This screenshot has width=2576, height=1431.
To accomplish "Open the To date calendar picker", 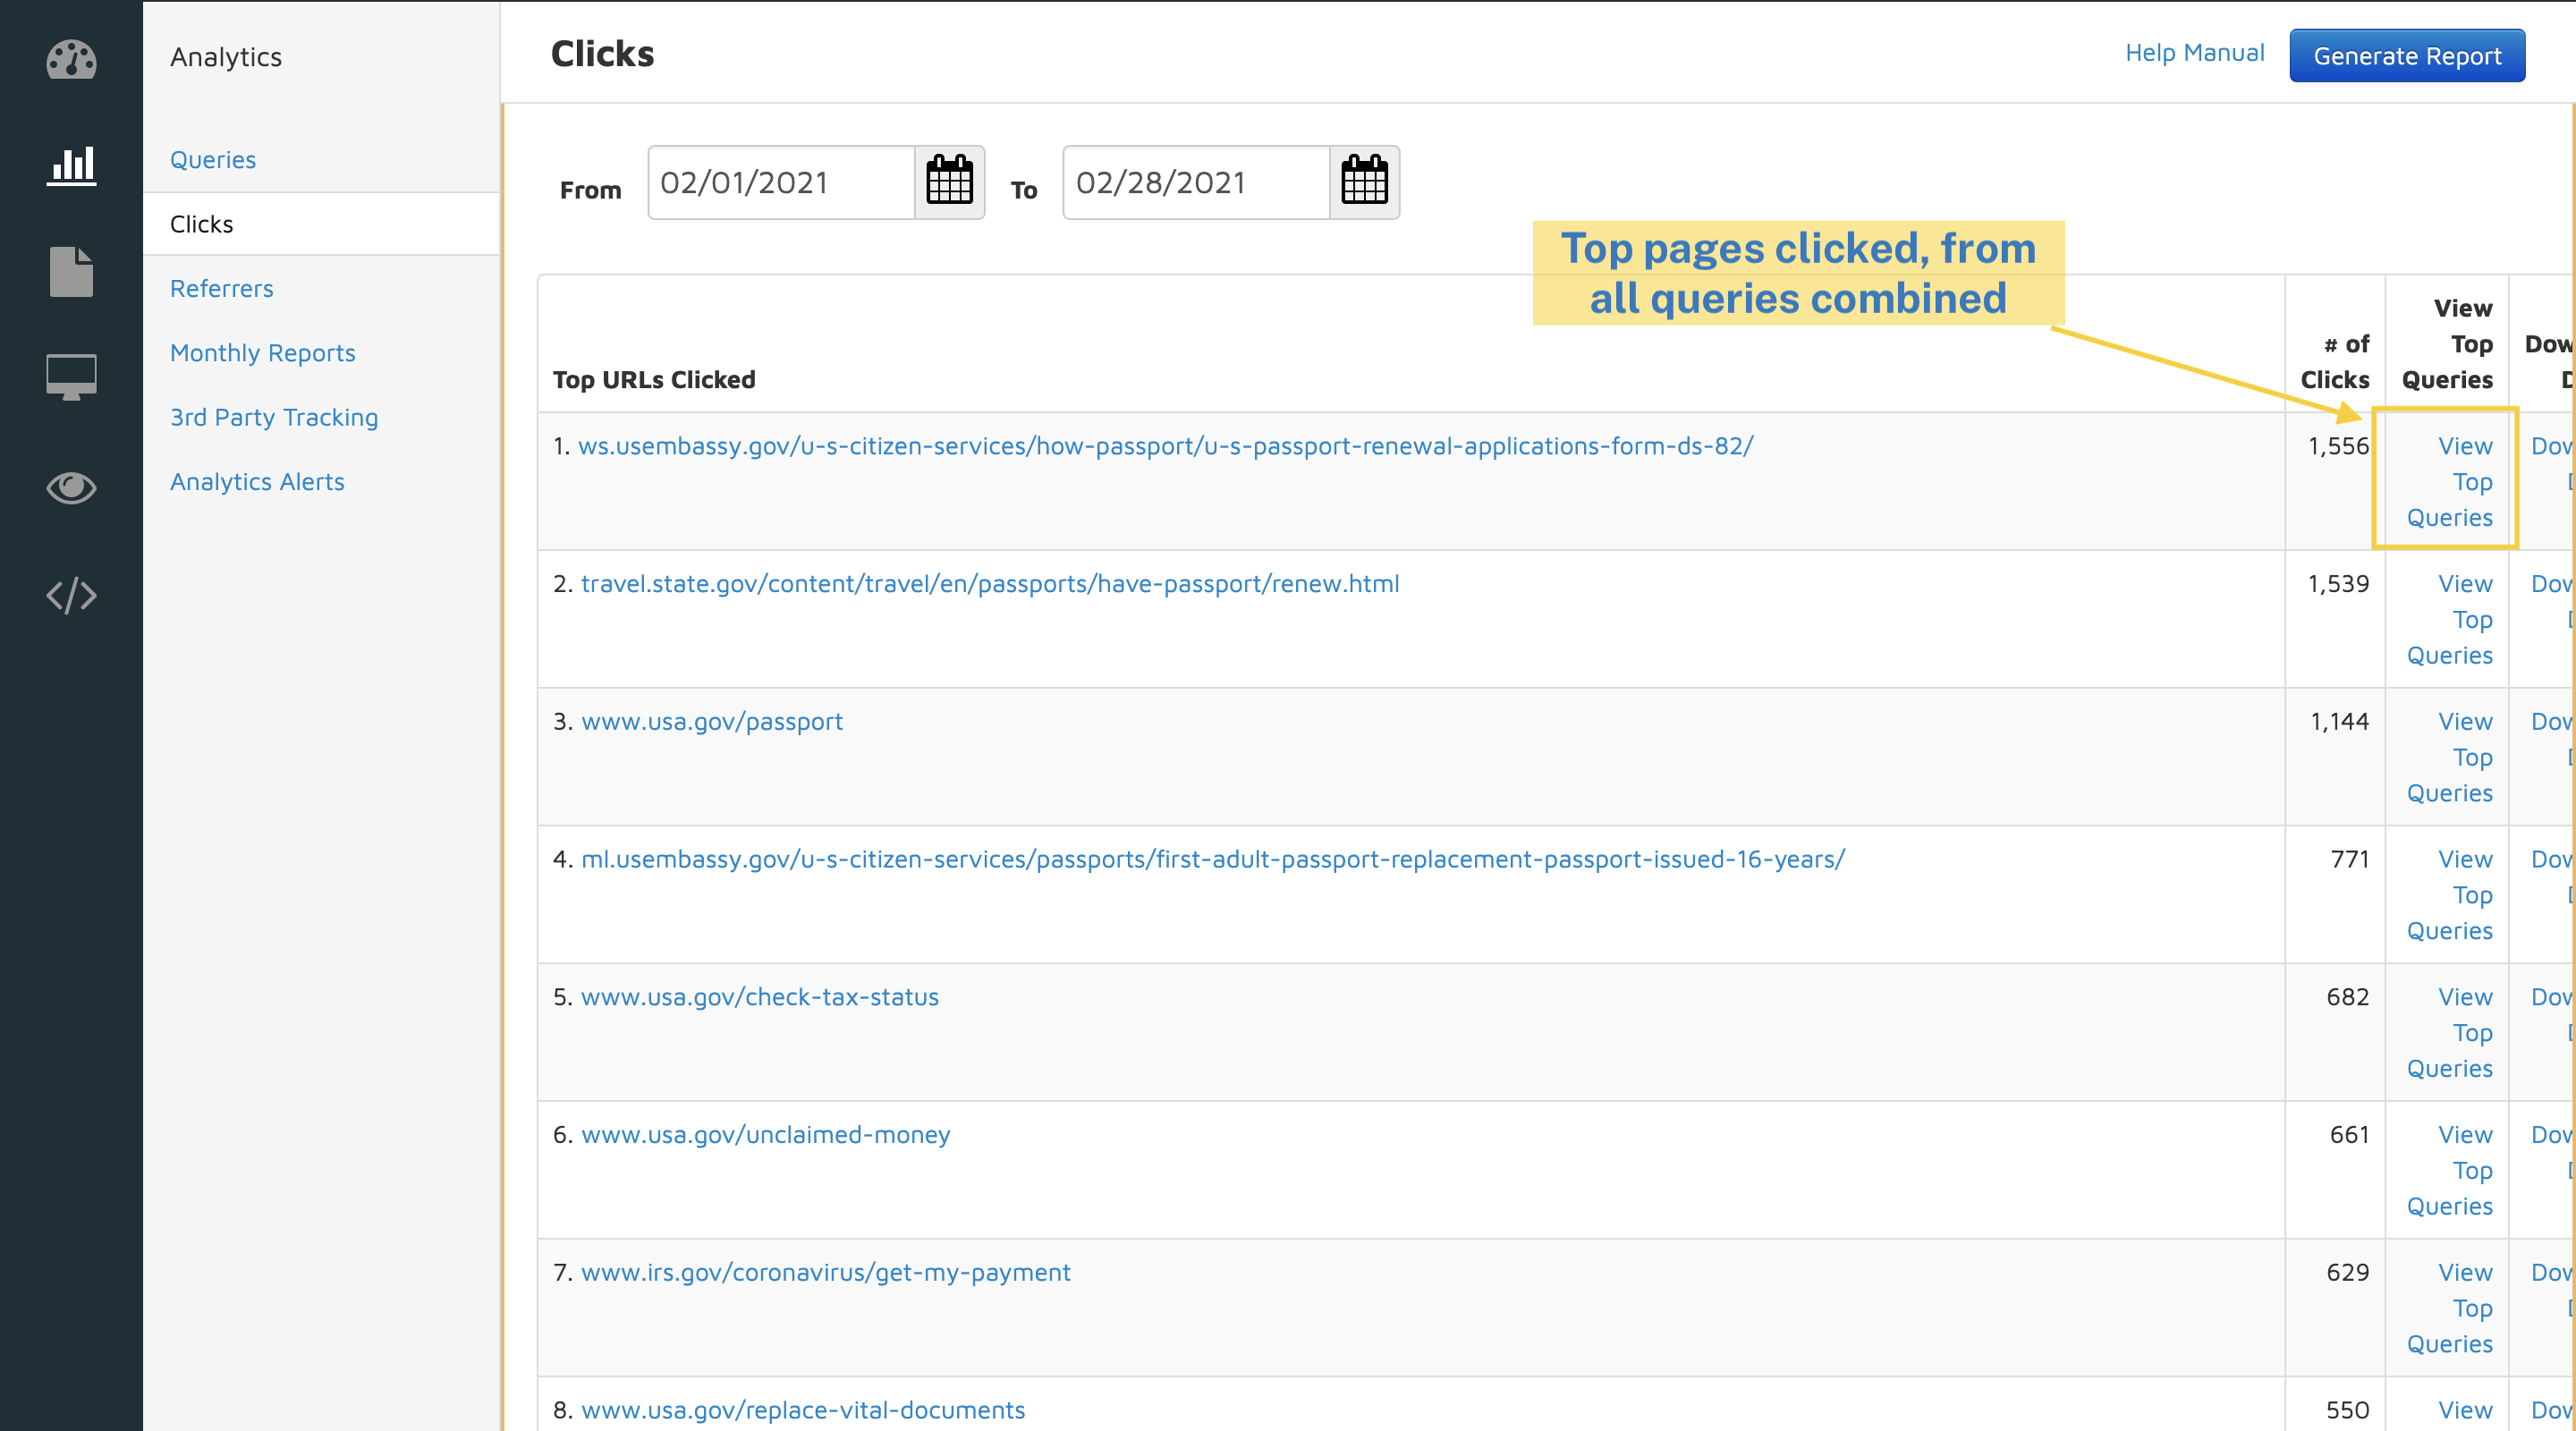I will [x=1364, y=182].
